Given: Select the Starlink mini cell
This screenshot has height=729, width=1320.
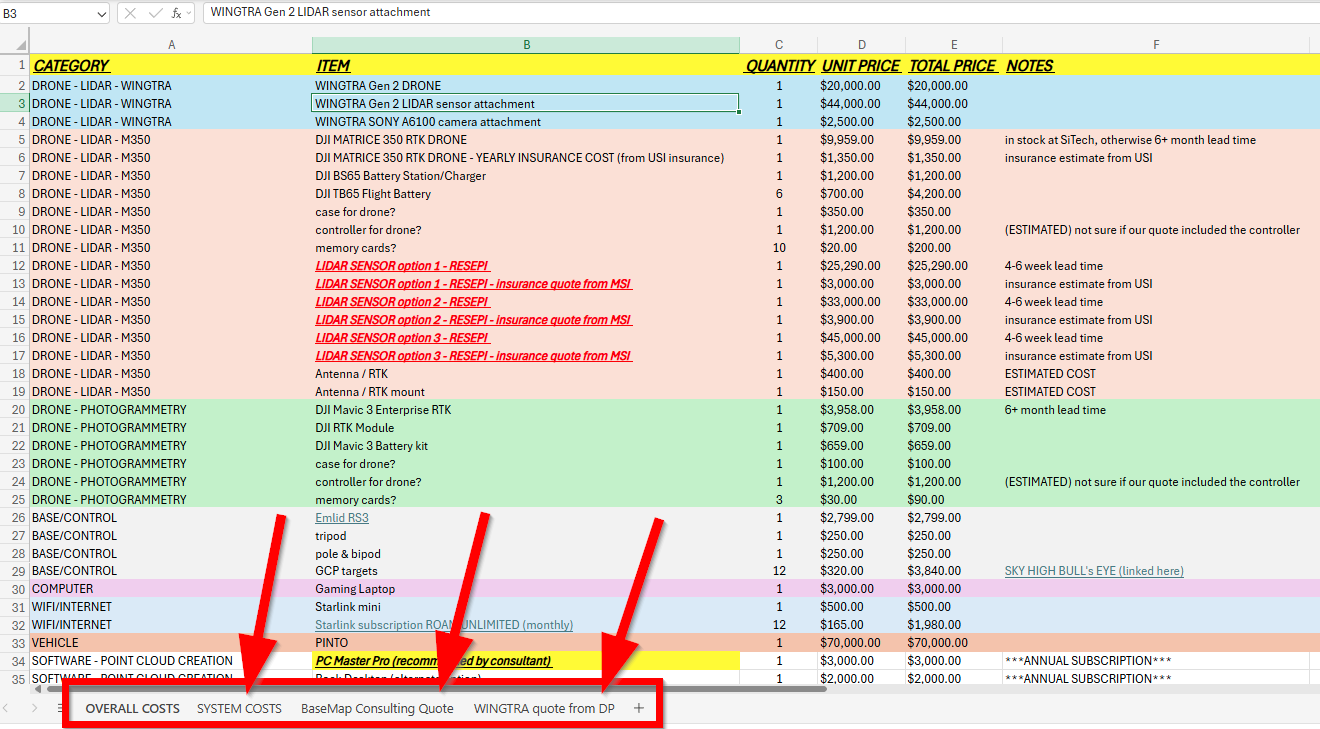Looking at the screenshot, I should click(526, 607).
